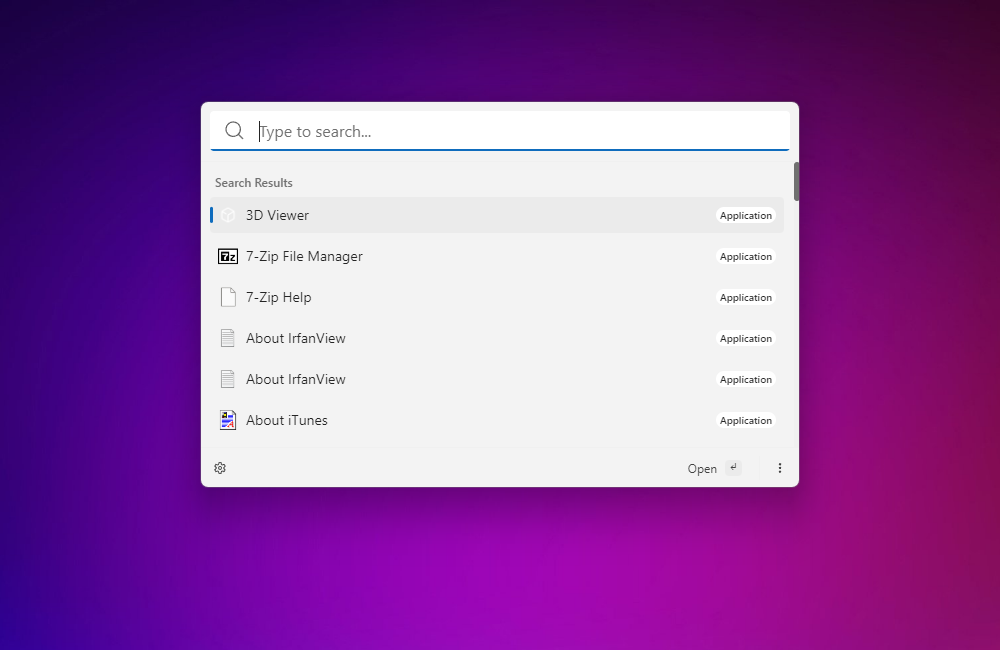Focus the 'Type to search...' input field
1000x650 pixels.
[x=520, y=131]
